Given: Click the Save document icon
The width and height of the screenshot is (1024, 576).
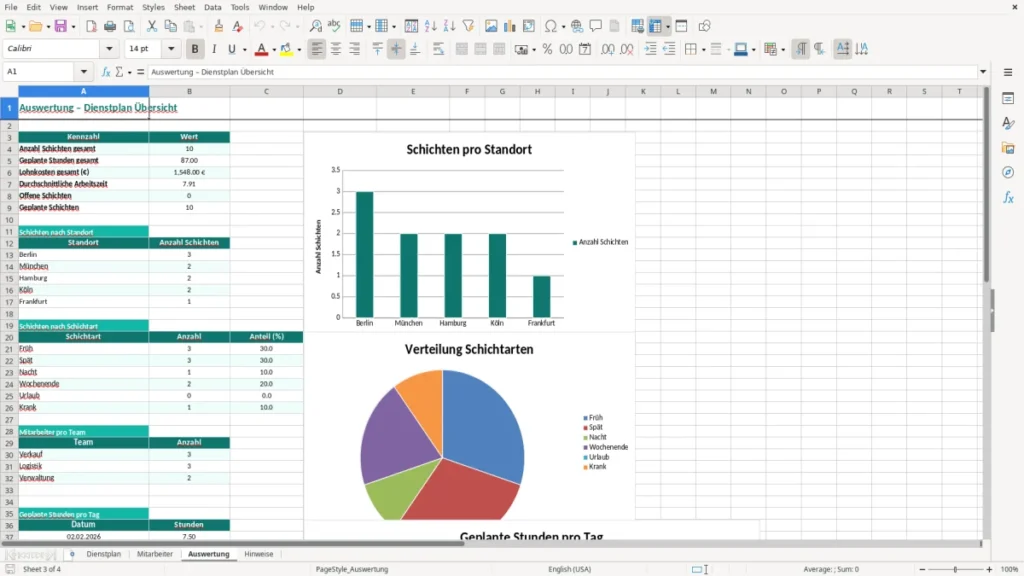Looking at the screenshot, I should coord(61,26).
